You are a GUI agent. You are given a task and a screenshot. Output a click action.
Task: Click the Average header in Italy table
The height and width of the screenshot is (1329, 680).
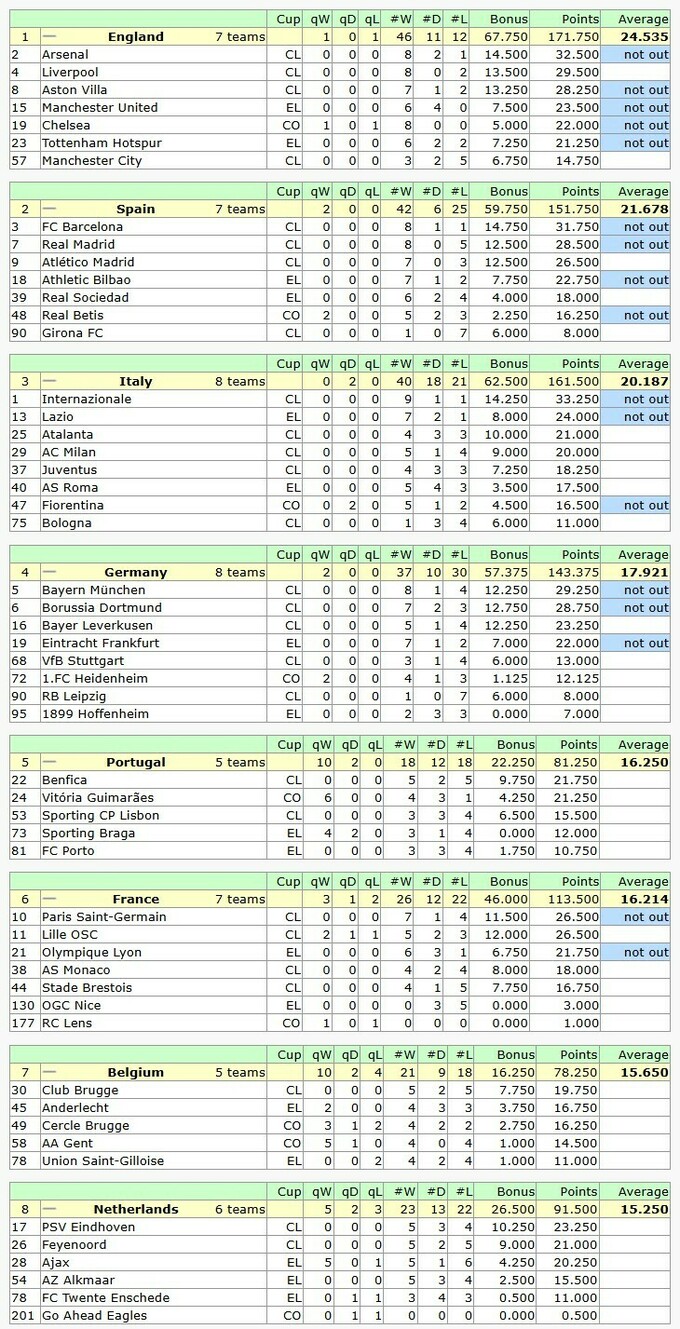(643, 364)
